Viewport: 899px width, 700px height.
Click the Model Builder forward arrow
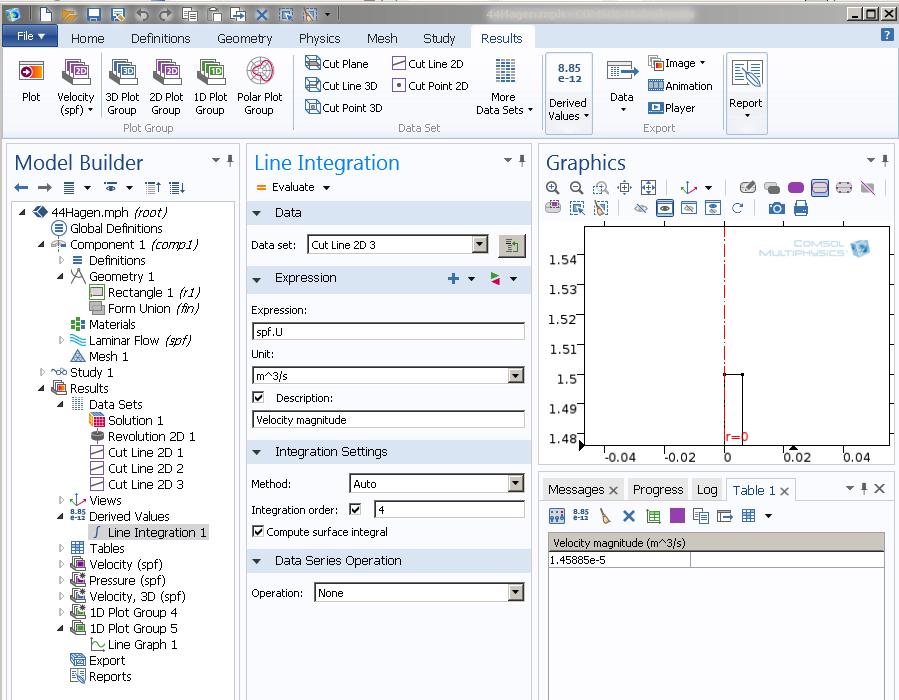45,187
